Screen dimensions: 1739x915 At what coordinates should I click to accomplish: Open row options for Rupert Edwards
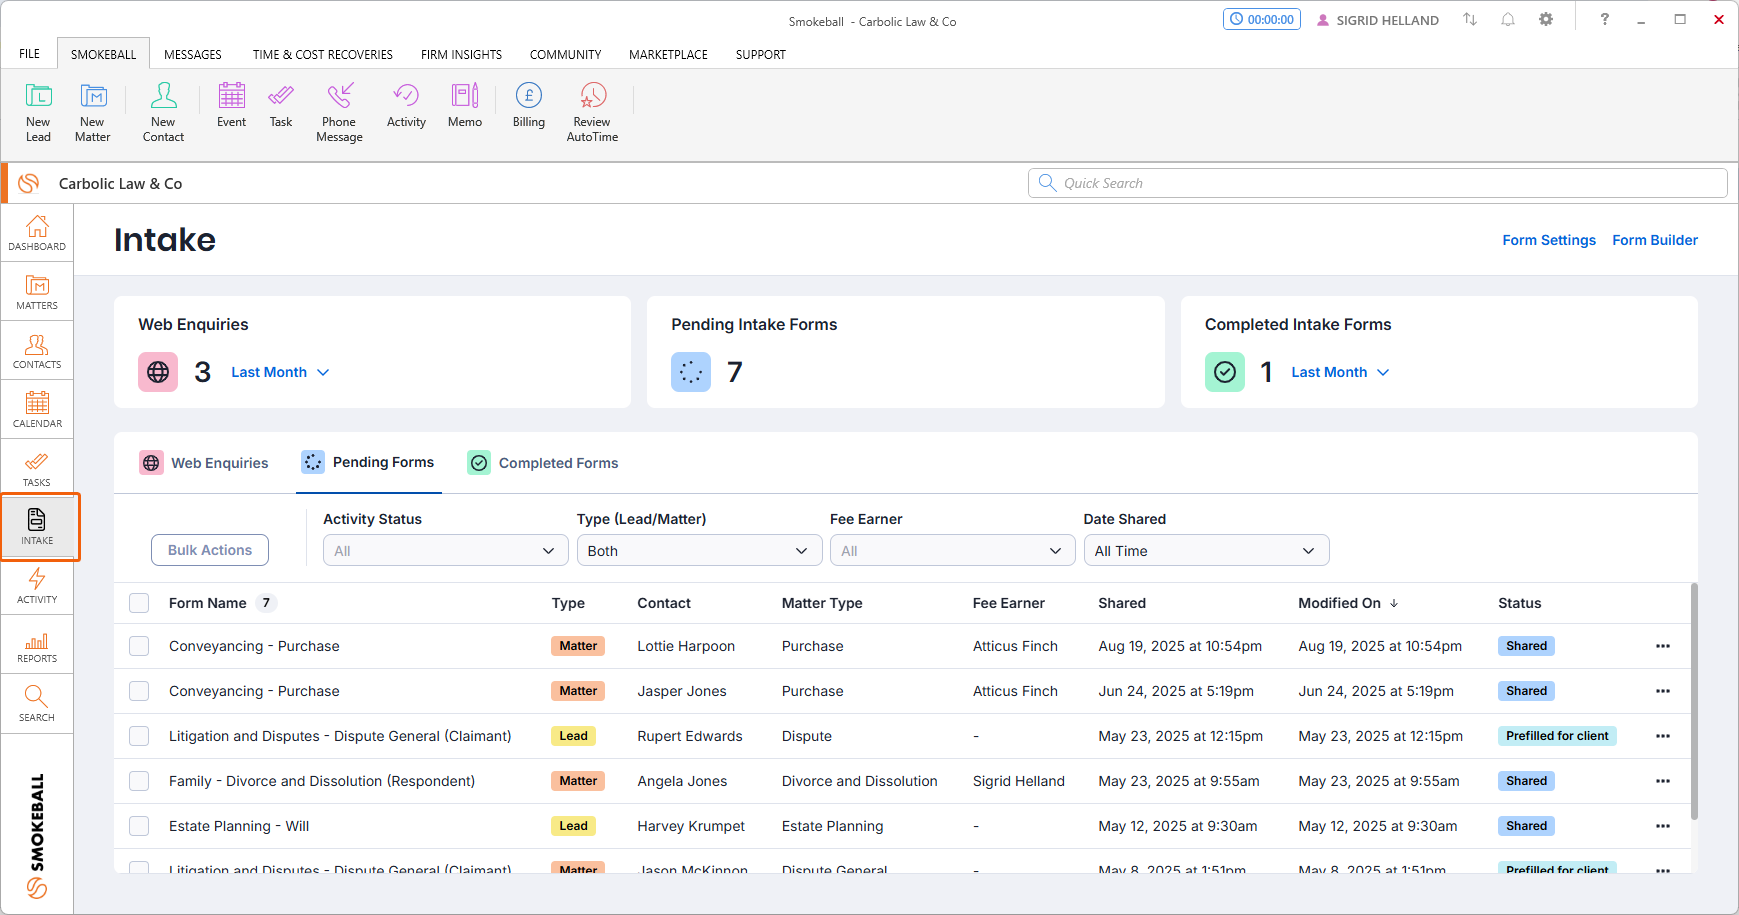tap(1663, 736)
